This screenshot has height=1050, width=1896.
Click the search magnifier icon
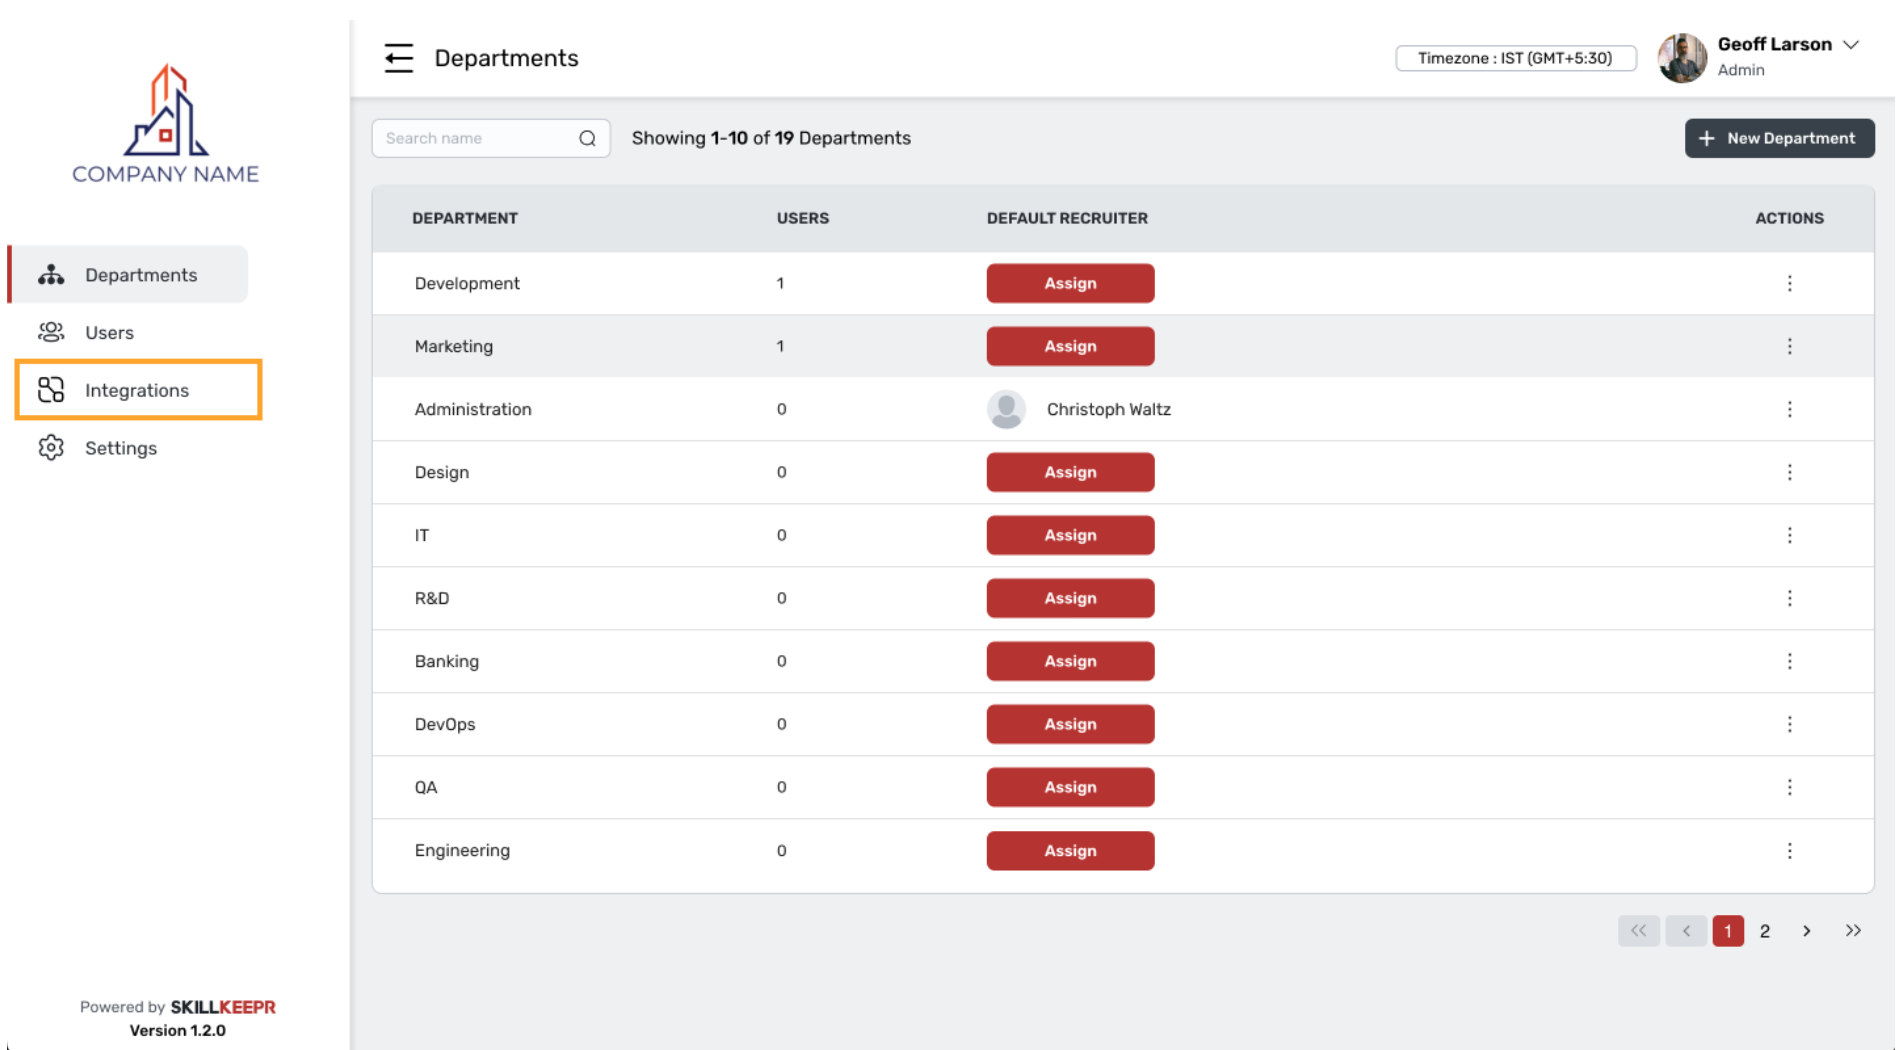click(587, 138)
